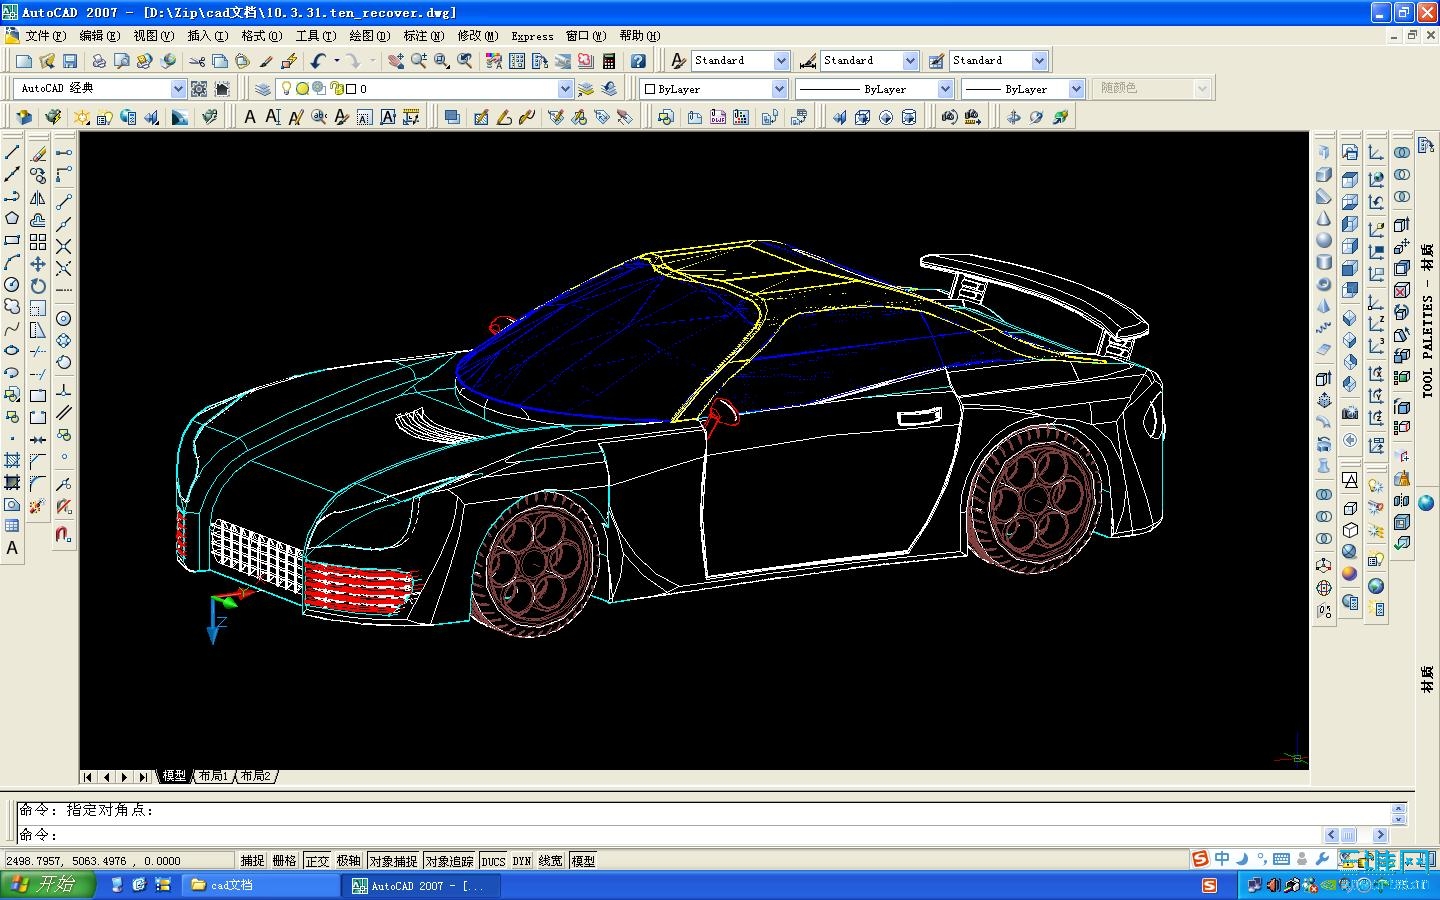The image size is (1440, 900).
Task: Click the Save (floppy disk) icon
Action: click(x=69, y=61)
